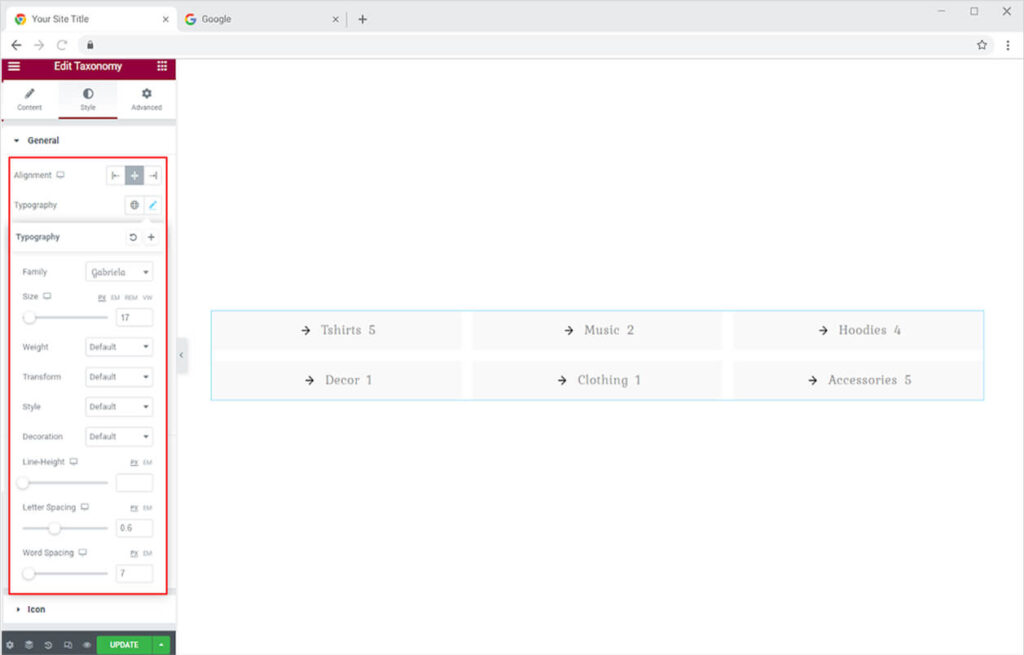The image size is (1024, 655).
Task: Open the History icon in bottom toolbar
Action: 48,645
